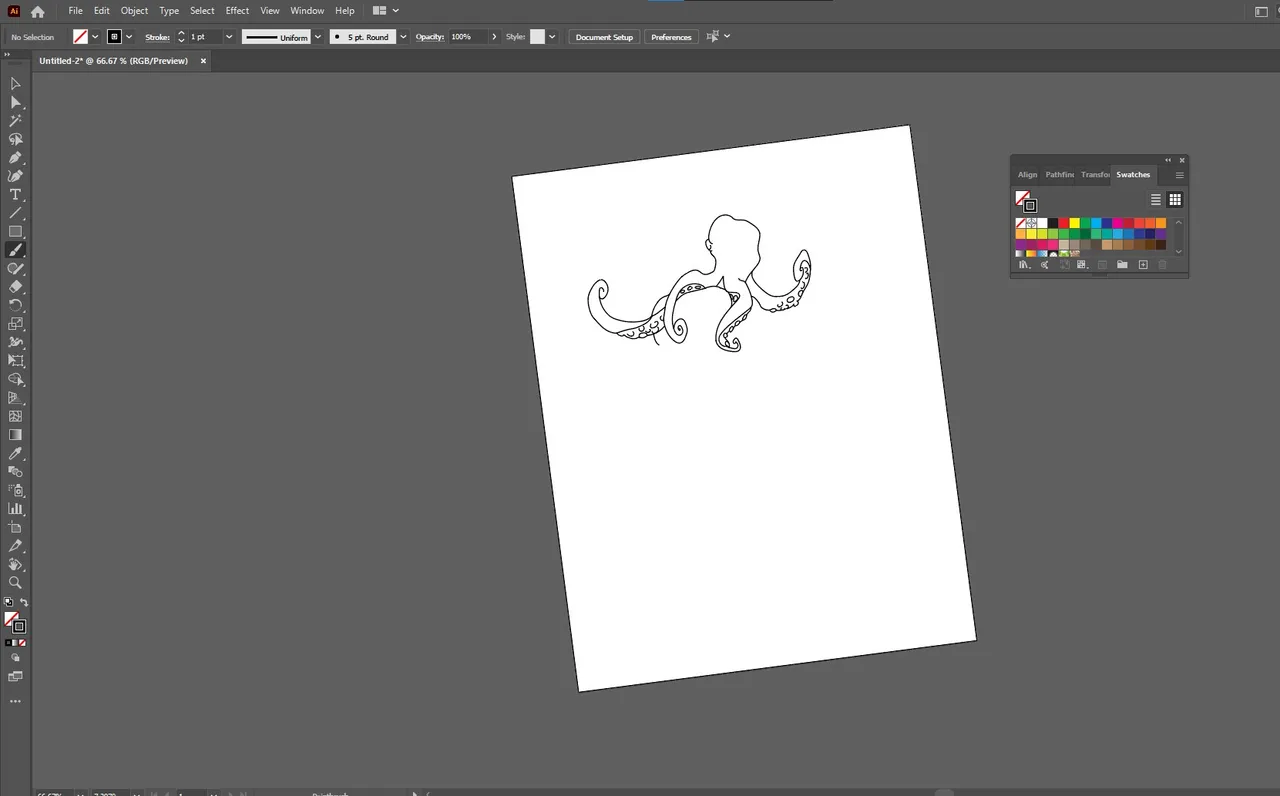Choose the Lasso tool
Screen dimensions: 1280x796
15,139
